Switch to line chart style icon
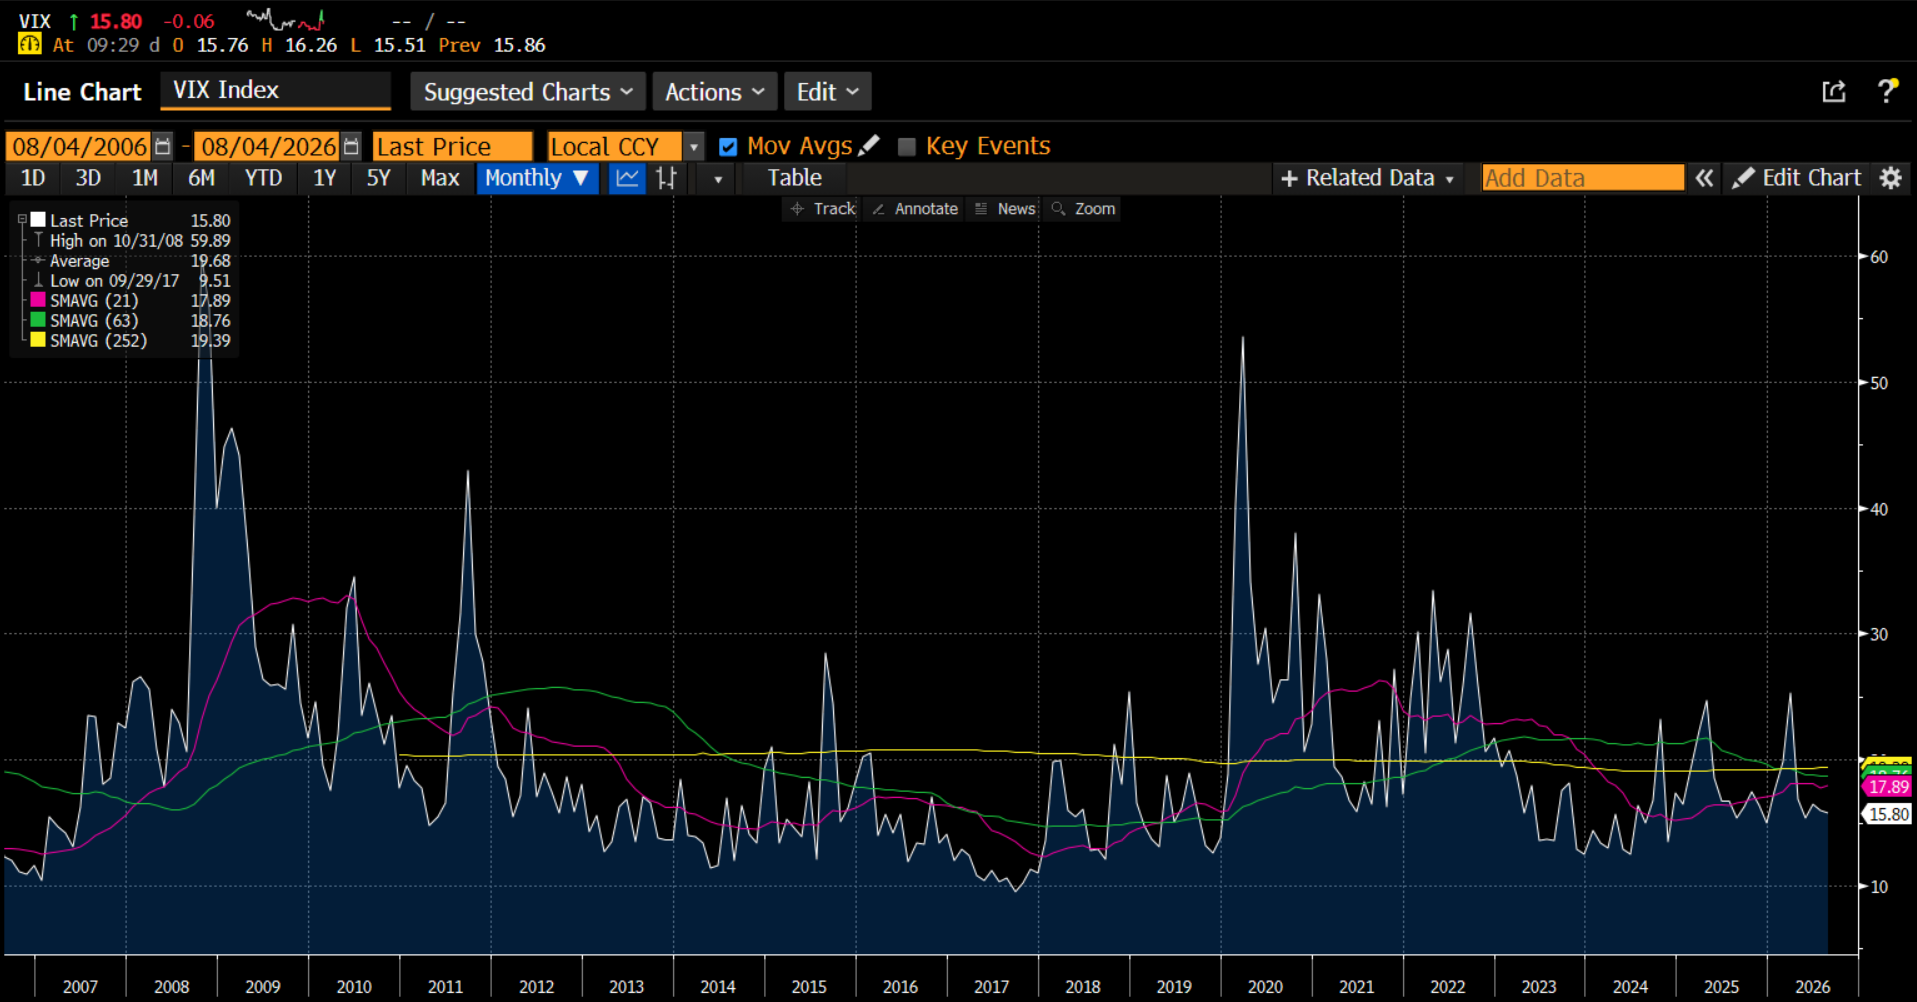The height and width of the screenshot is (1002, 1917). pos(627,178)
